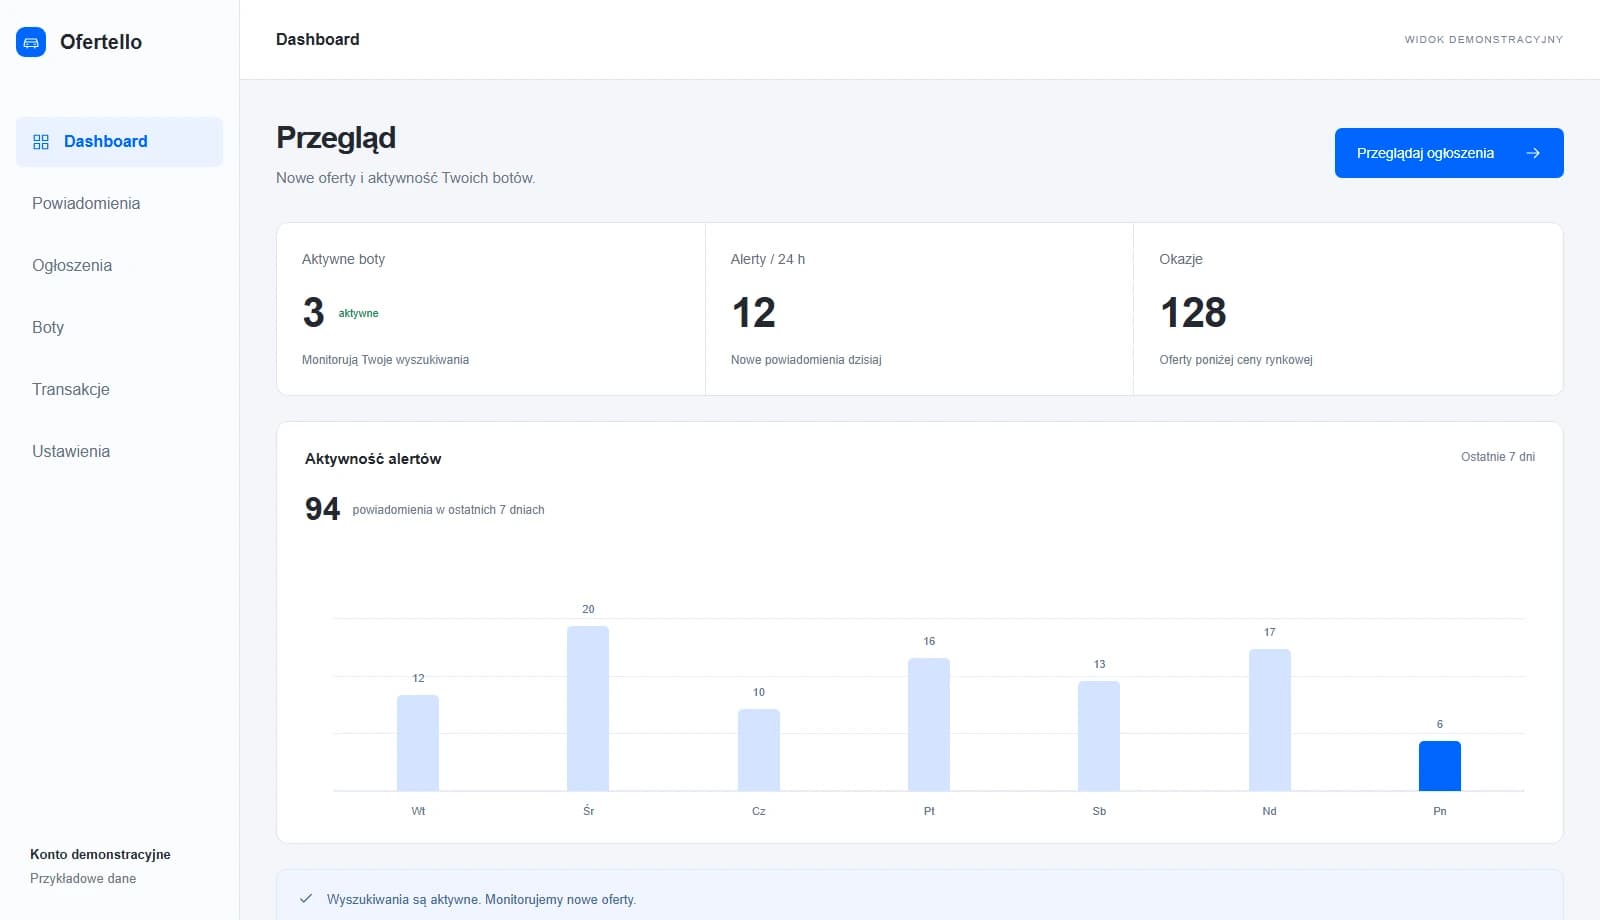Click "Oferty poniżej ceny rynkowej" caption
1600x920 pixels.
click(x=1236, y=360)
